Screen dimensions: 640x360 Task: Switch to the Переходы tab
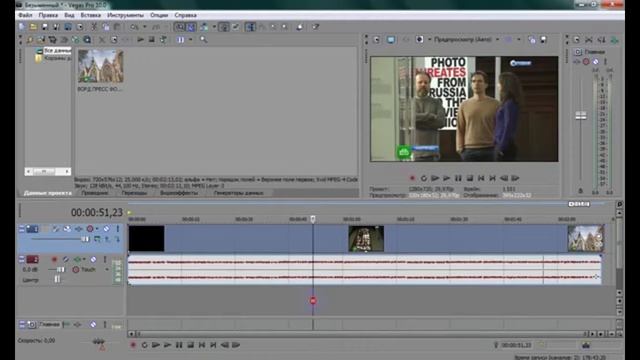[x=134, y=193]
